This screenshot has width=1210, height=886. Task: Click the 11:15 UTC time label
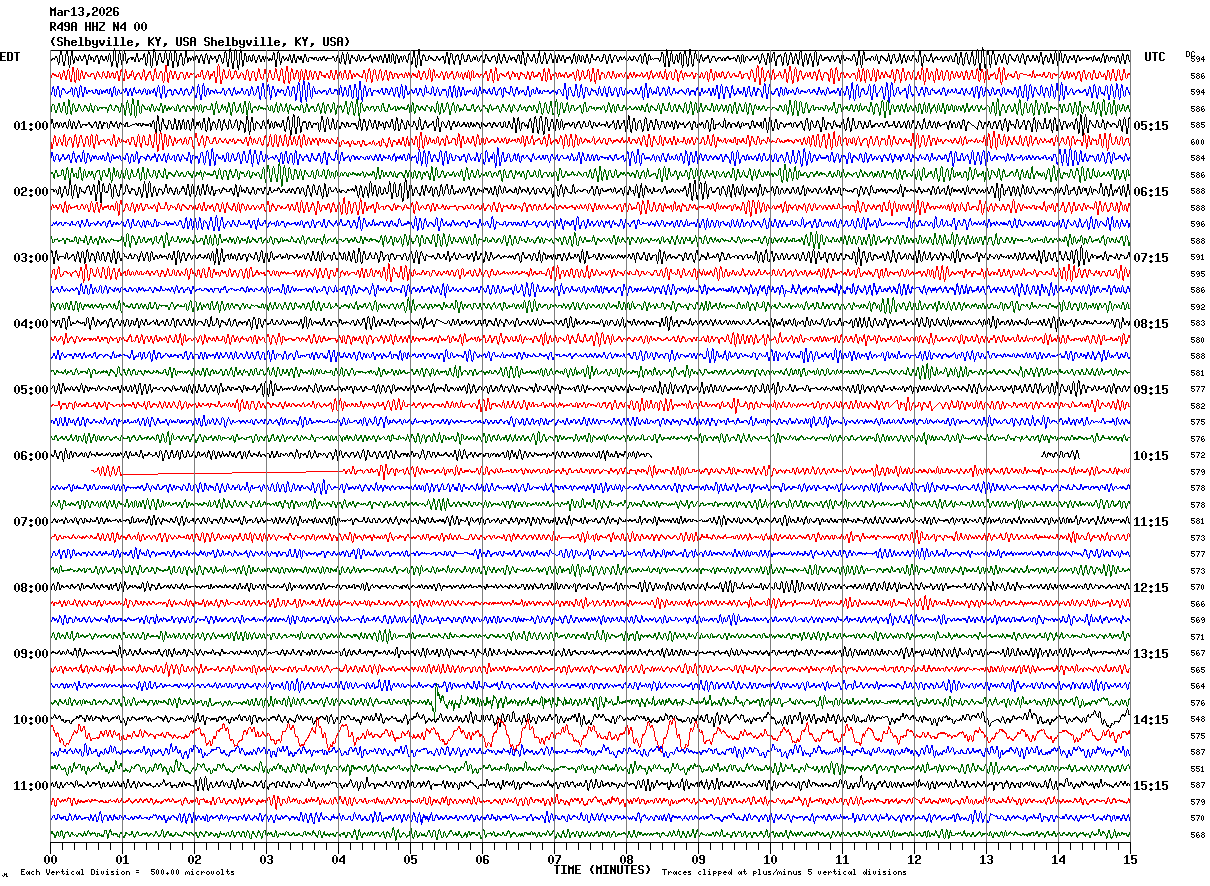tap(1151, 522)
